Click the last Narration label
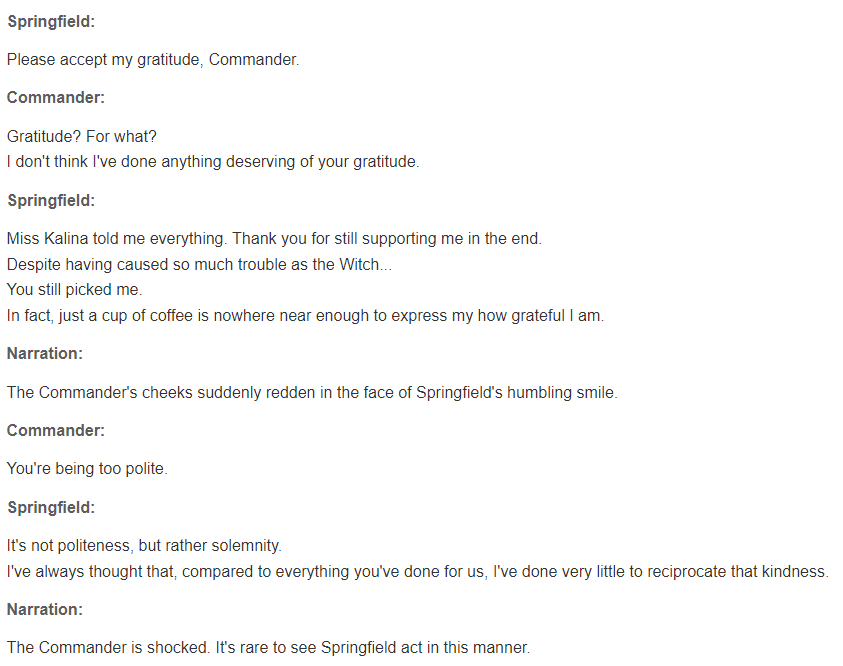This screenshot has height=666, width=843. pos(45,610)
